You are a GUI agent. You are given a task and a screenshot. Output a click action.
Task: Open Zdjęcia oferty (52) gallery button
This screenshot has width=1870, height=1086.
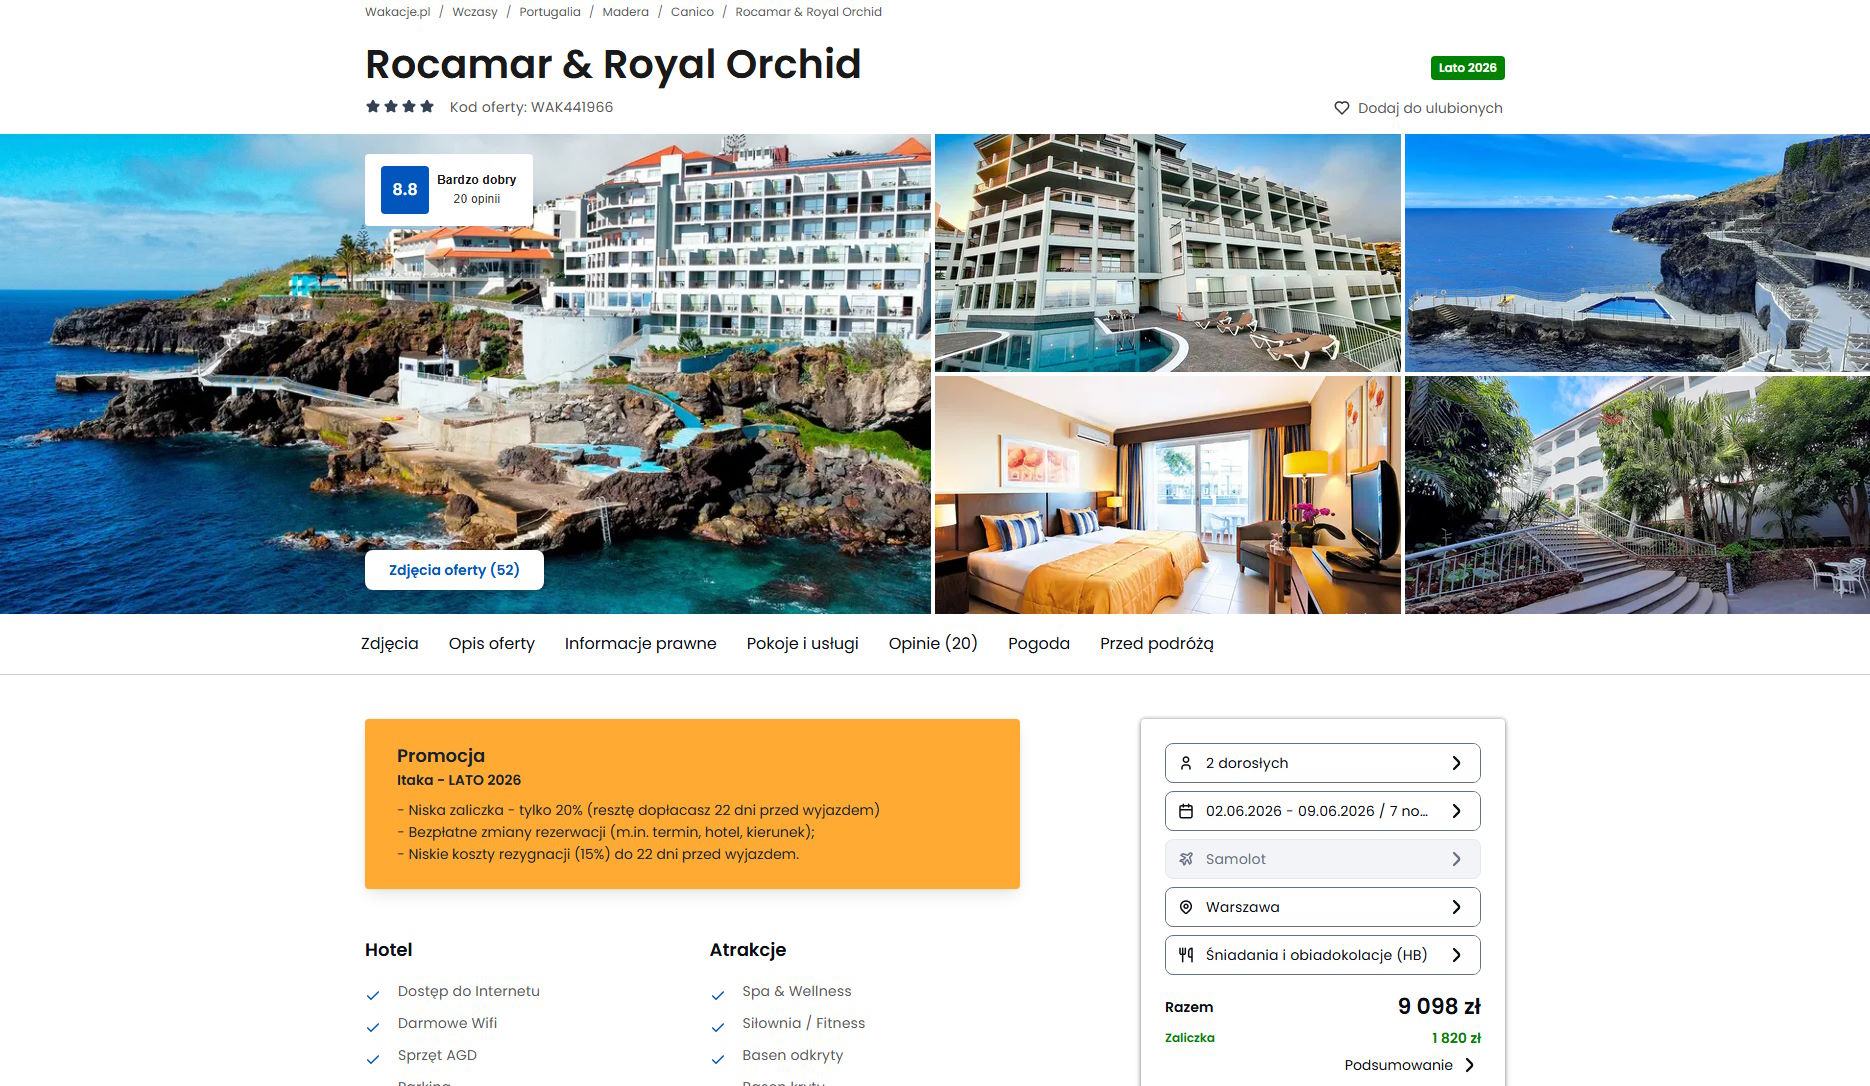pyautogui.click(x=454, y=570)
